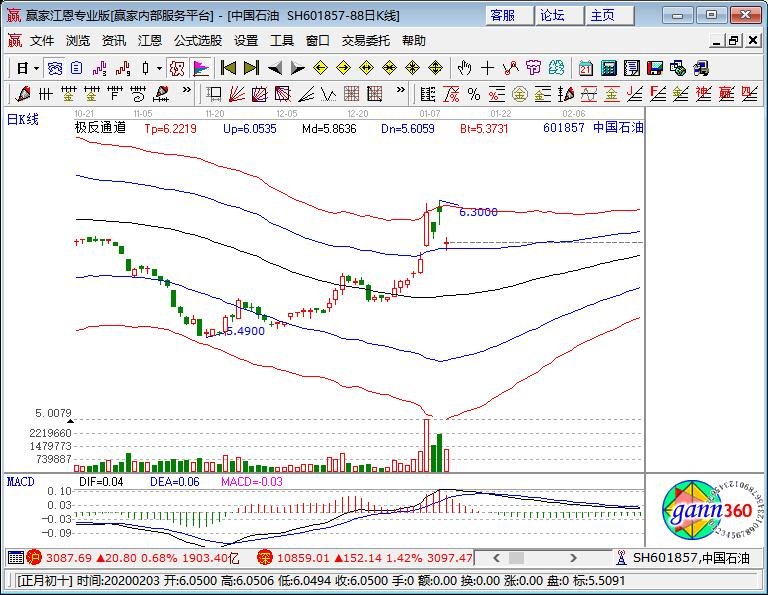This screenshot has height=595, width=768.
Task: Open the 交易委托 menu
Action: click(x=365, y=41)
